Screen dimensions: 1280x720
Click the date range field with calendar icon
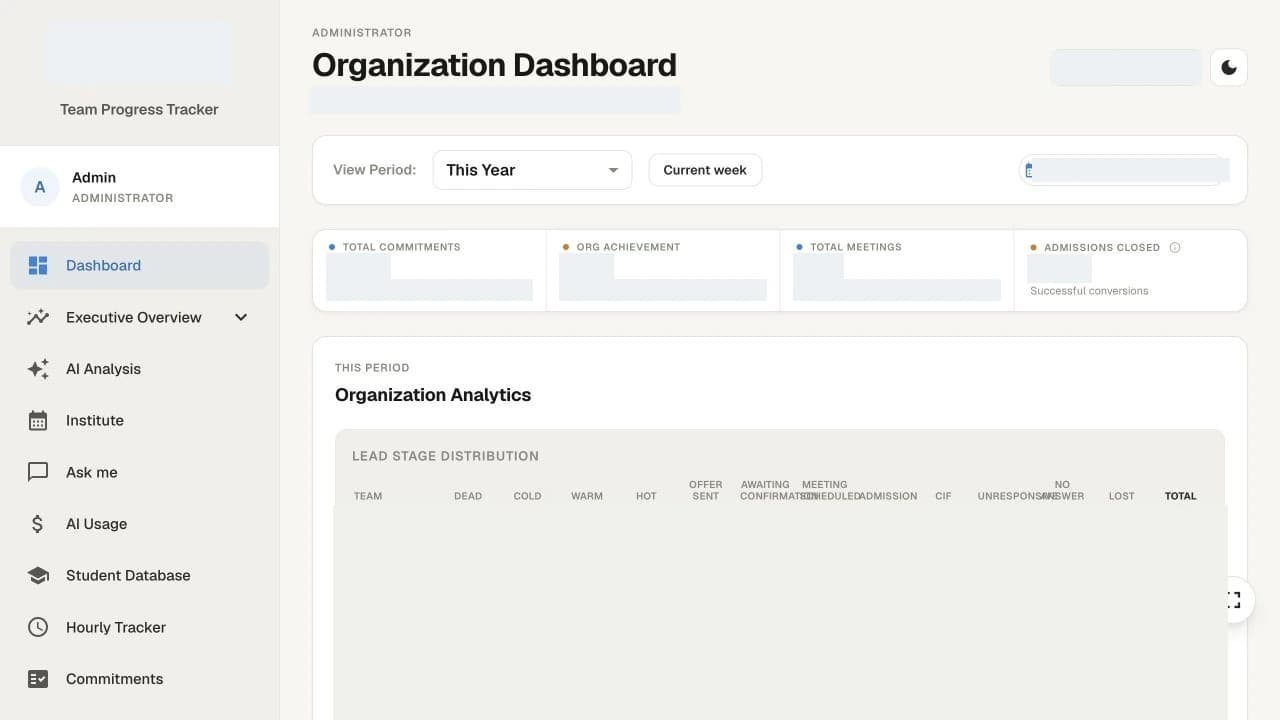point(1124,170)
